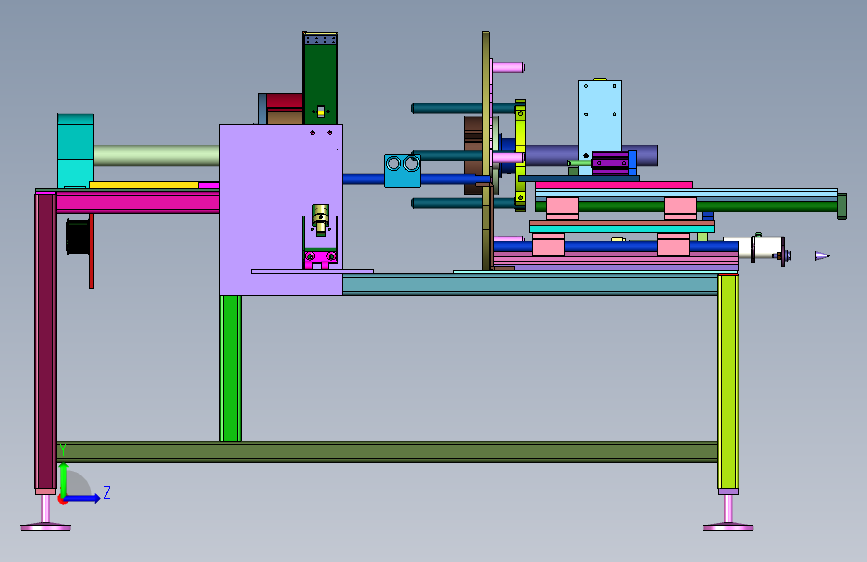Select the olive vertical disc plate
The height and width of the screenshot is (562, 867).
pyautogui.click(x=486, y=150)
